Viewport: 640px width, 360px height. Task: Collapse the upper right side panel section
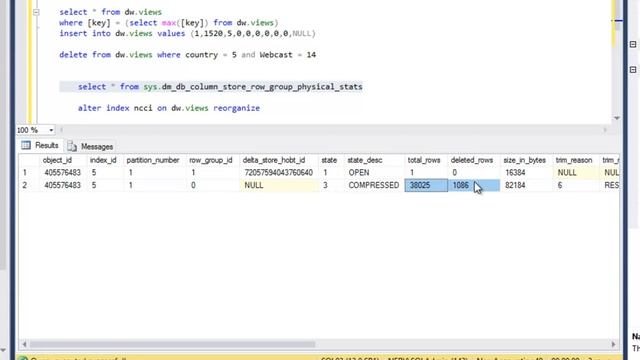633,44
